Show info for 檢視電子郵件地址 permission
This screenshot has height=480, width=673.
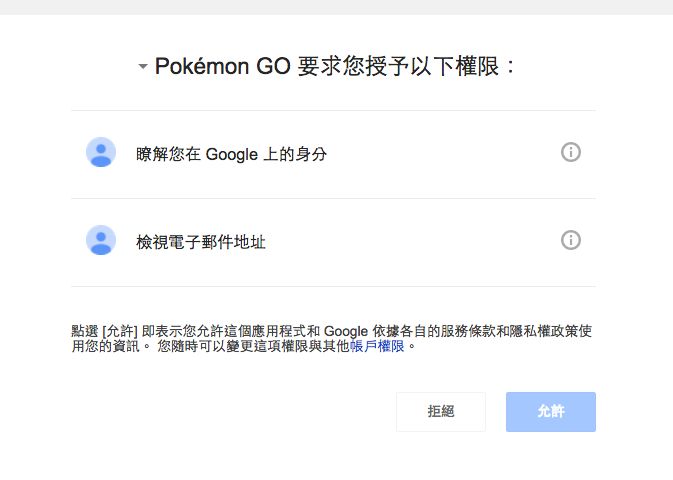pyautogui.click(x=571, y=241)
